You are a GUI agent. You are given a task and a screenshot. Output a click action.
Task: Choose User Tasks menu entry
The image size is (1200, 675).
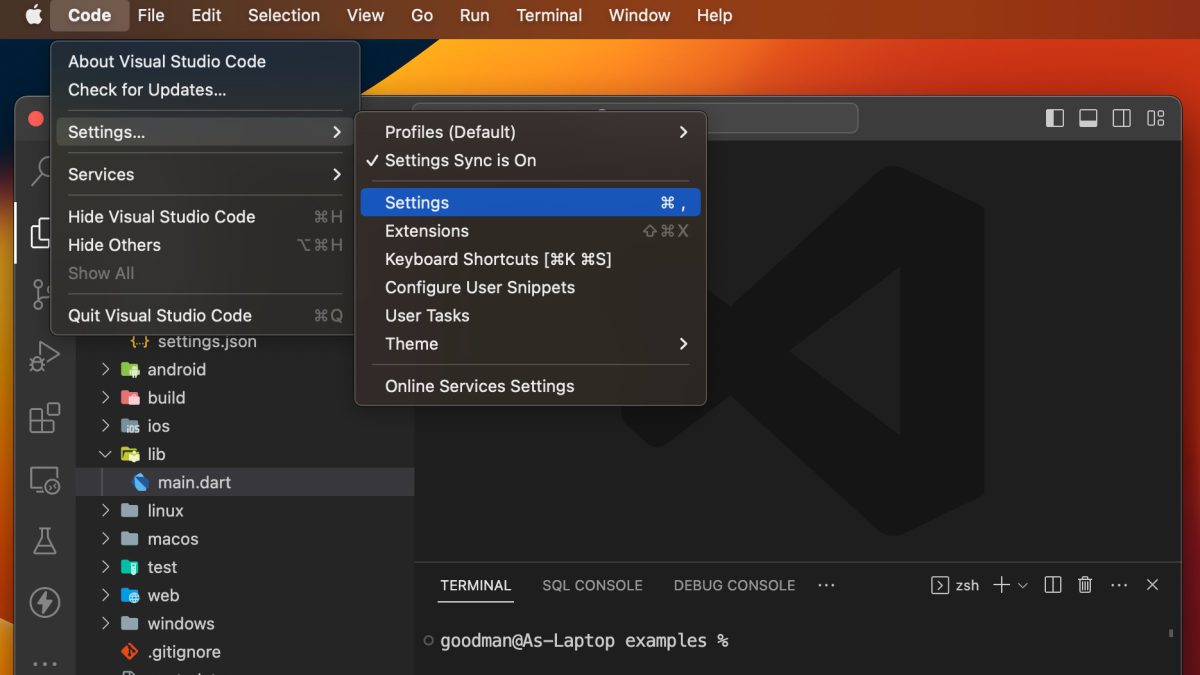tap(530, 315)
